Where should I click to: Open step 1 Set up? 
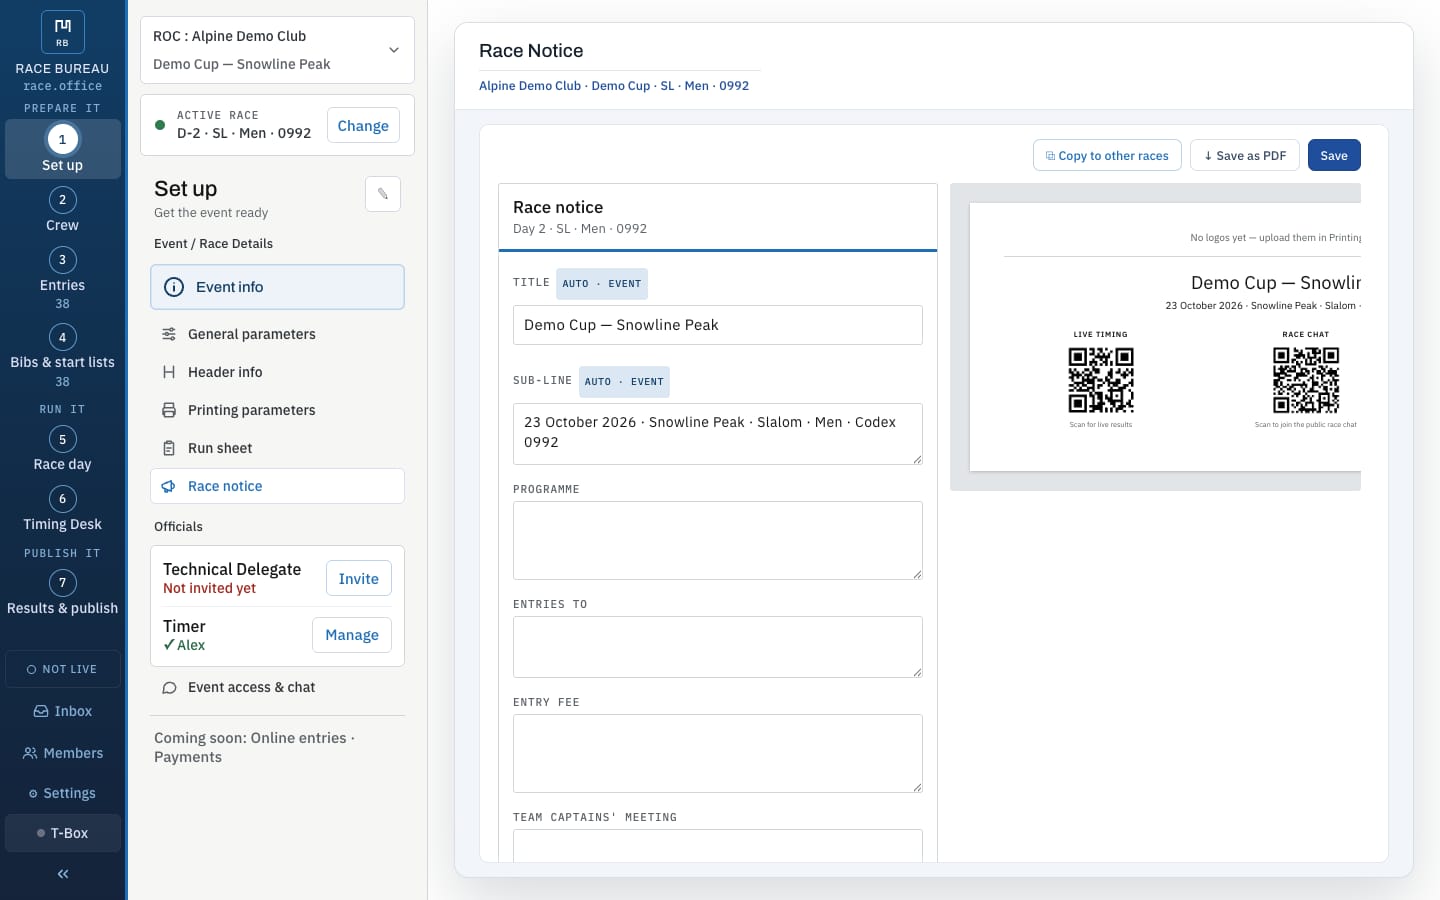(x=62, y=149)
